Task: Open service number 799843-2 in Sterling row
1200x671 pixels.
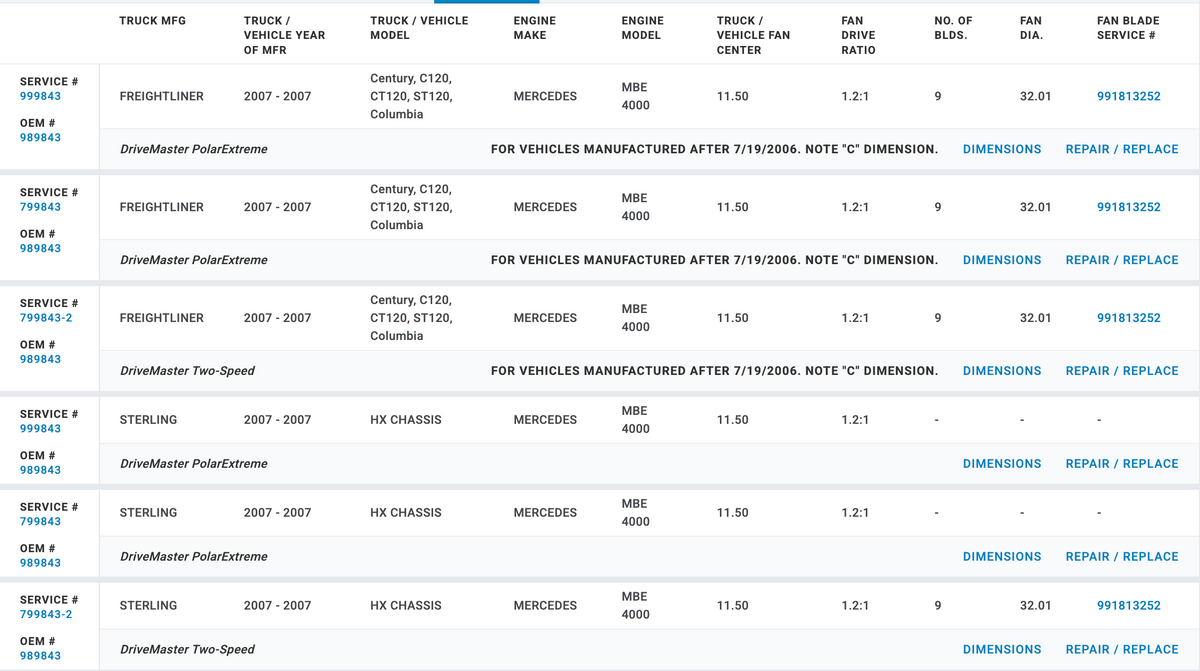Action: (46, 615)
